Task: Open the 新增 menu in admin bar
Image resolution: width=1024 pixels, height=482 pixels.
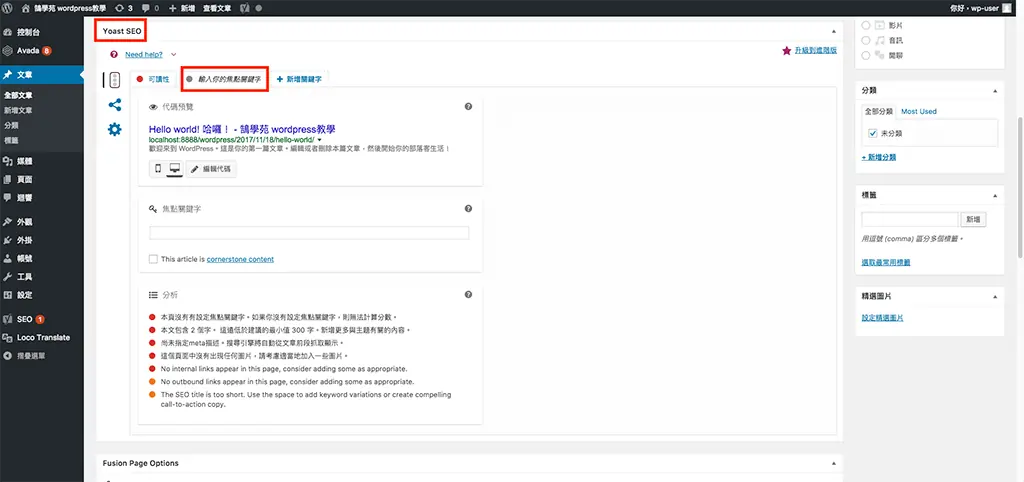Action: (x=182, y=8)
